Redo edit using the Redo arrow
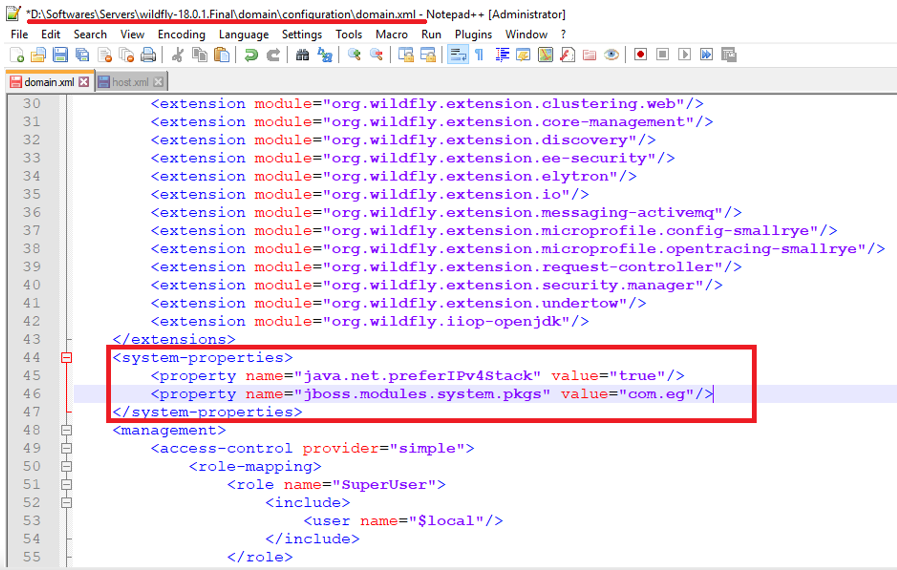Image resolution: width=897 pixels, height=570 pixels. coord(273,55)
